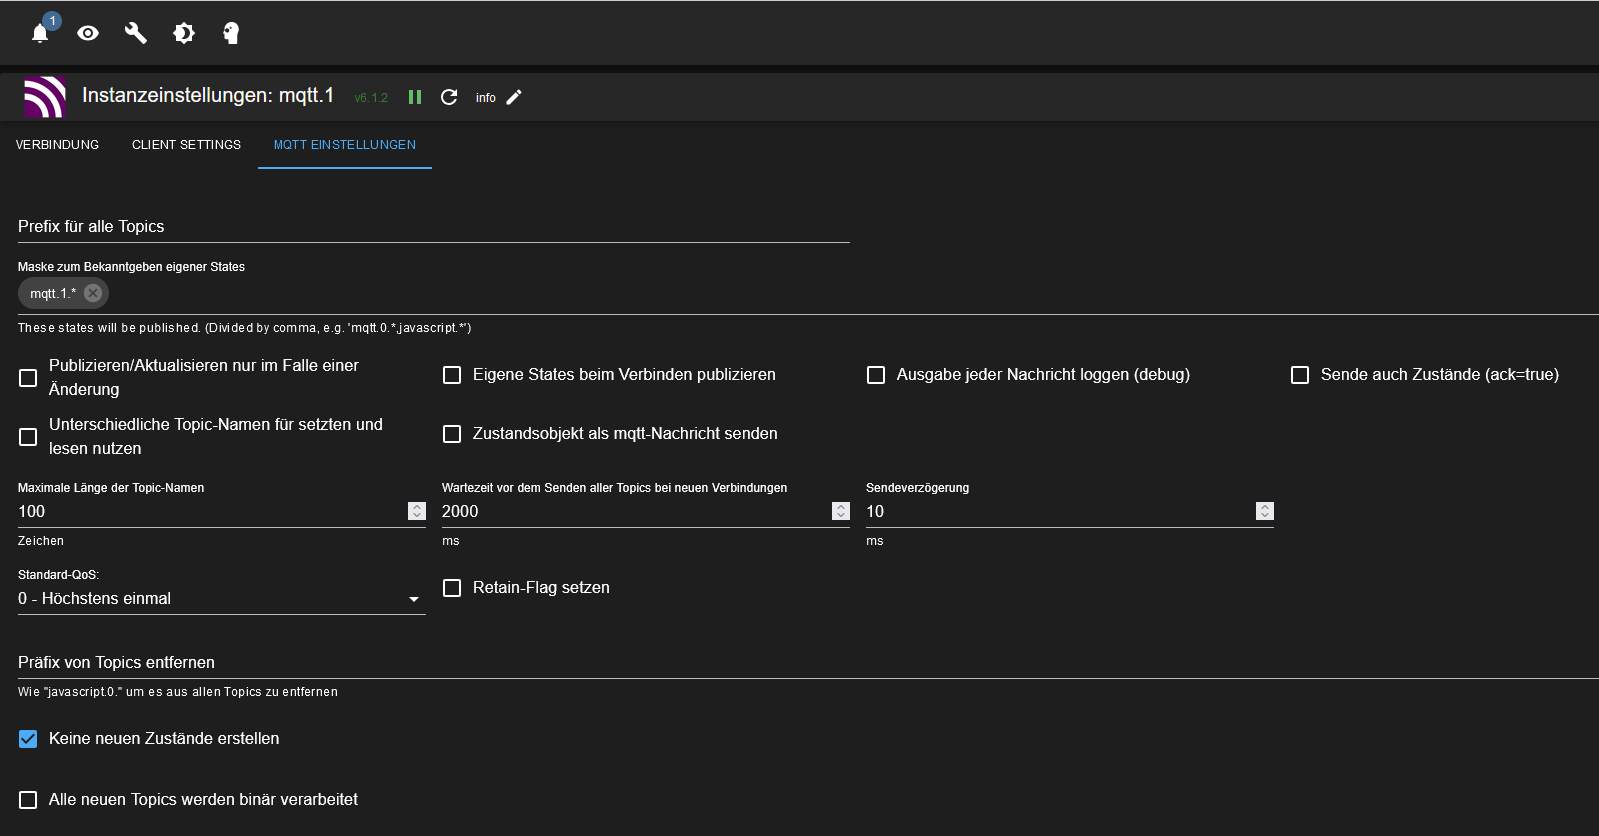Enable Sende auch Zustände (ack=true)
Viewport: 1599px width, 836px height.
pyautogui.click(x=1300, y=375)
